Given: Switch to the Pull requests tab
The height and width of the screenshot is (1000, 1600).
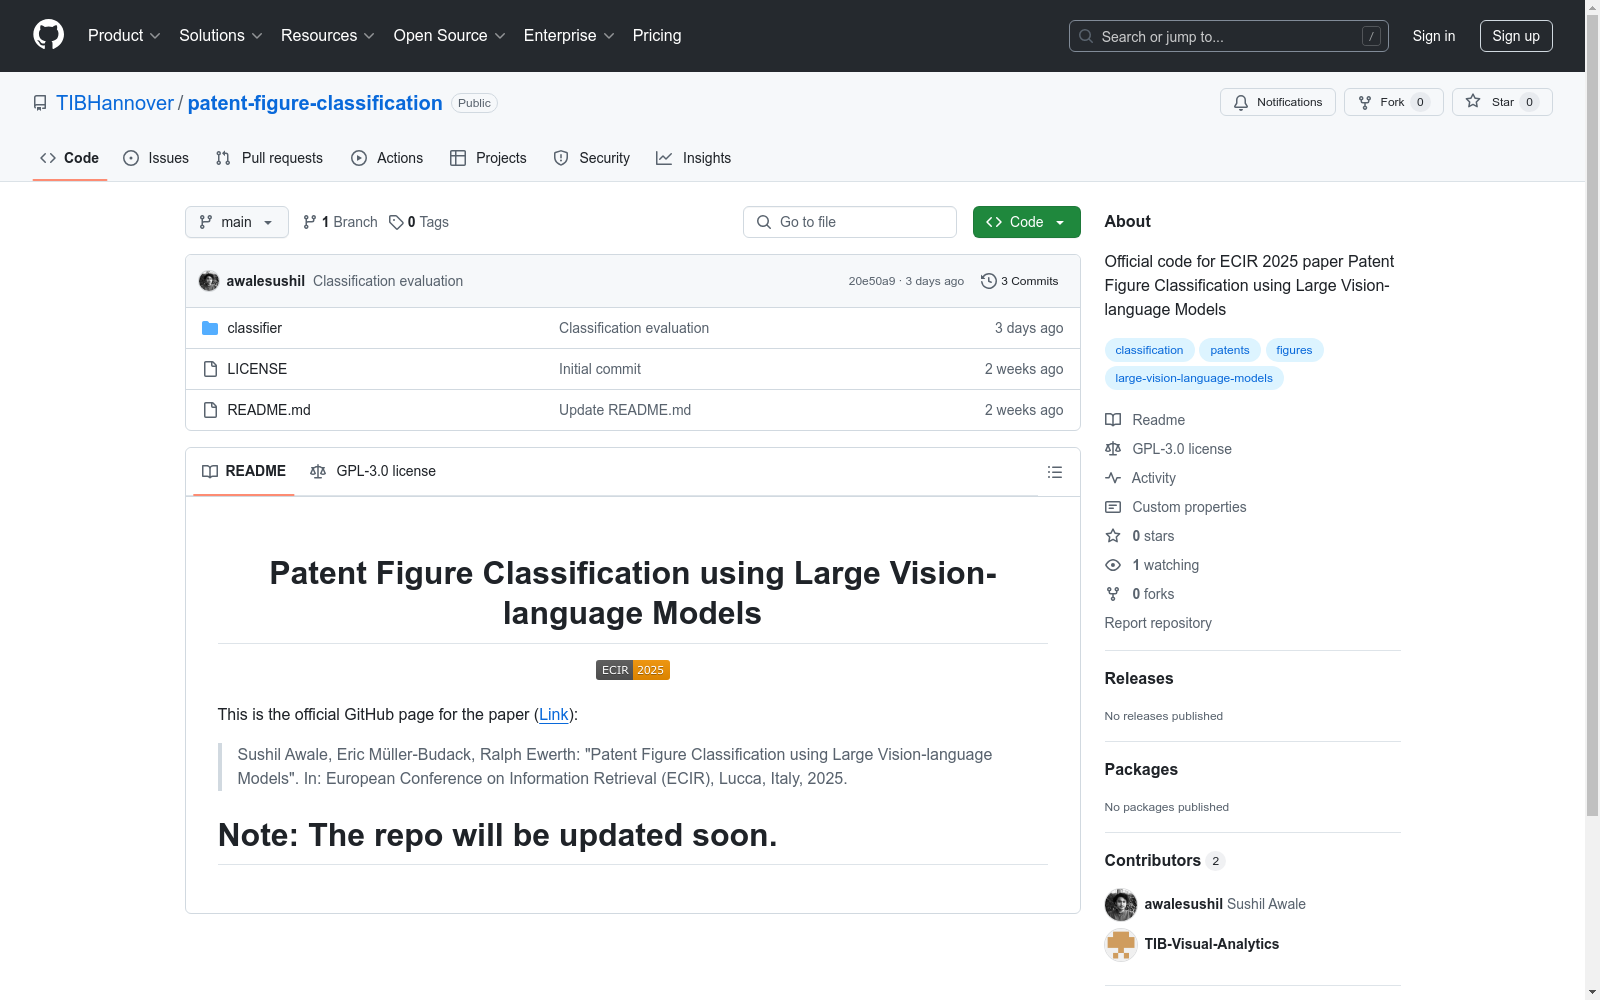Looking at the screenshot, I should [269, 158].
